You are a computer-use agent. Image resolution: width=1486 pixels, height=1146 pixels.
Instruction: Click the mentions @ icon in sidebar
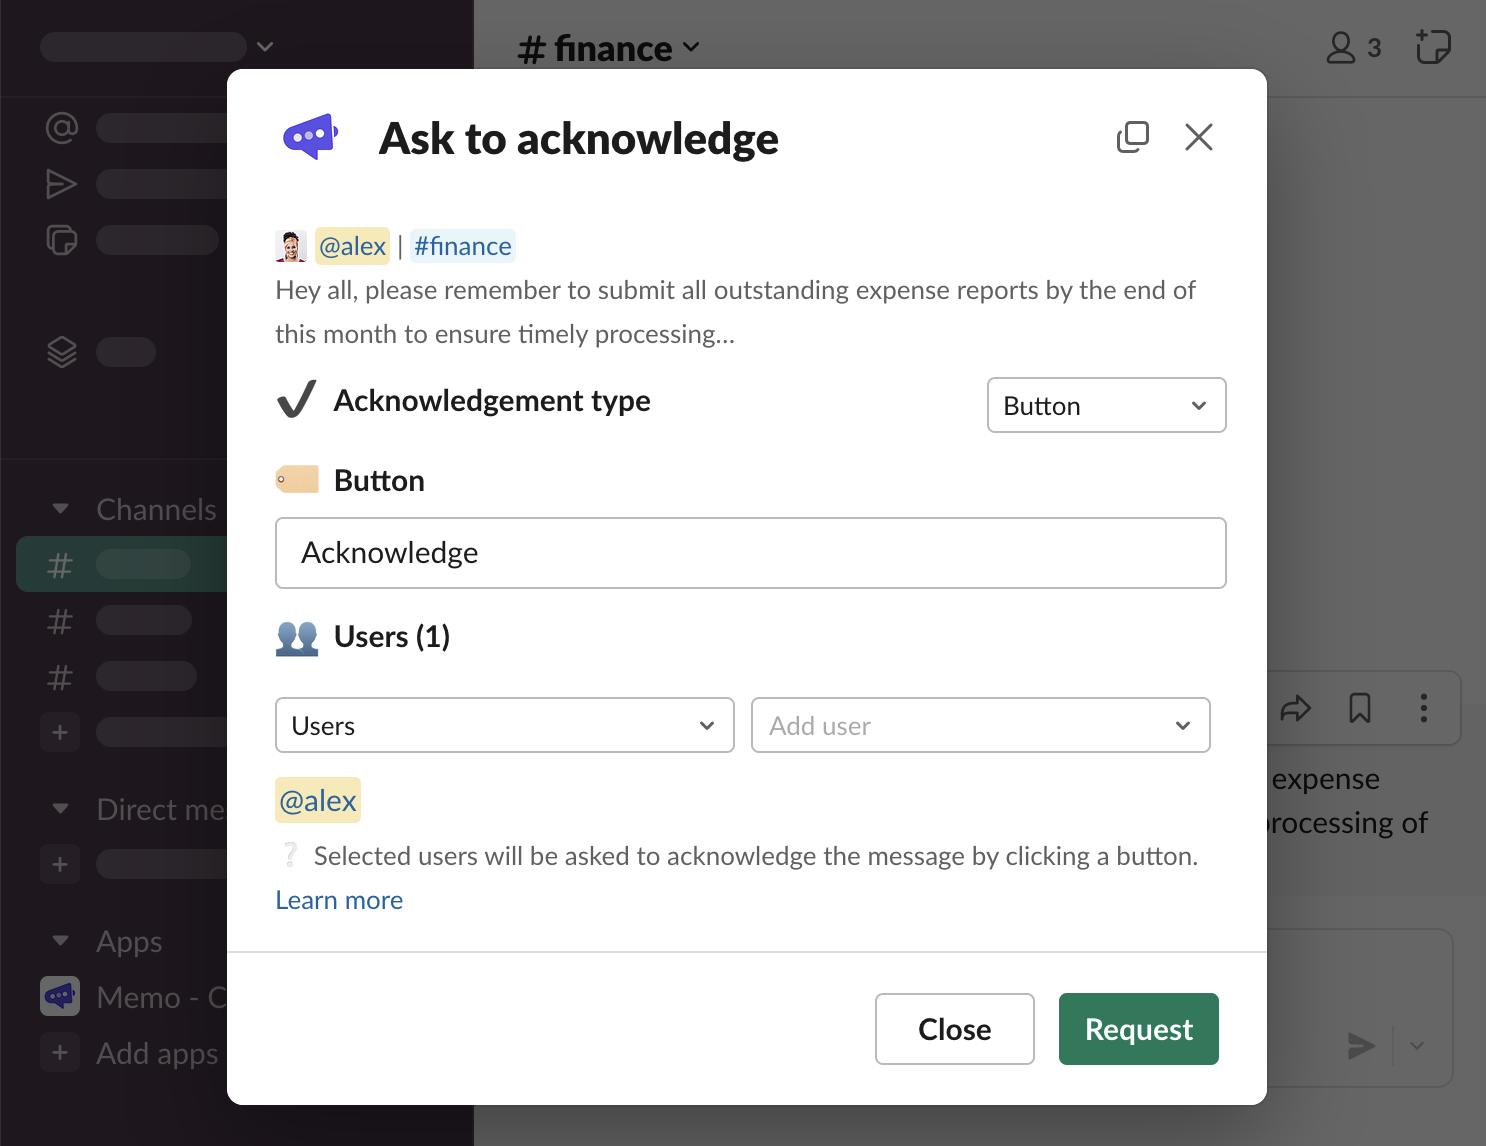click(61, 128)
